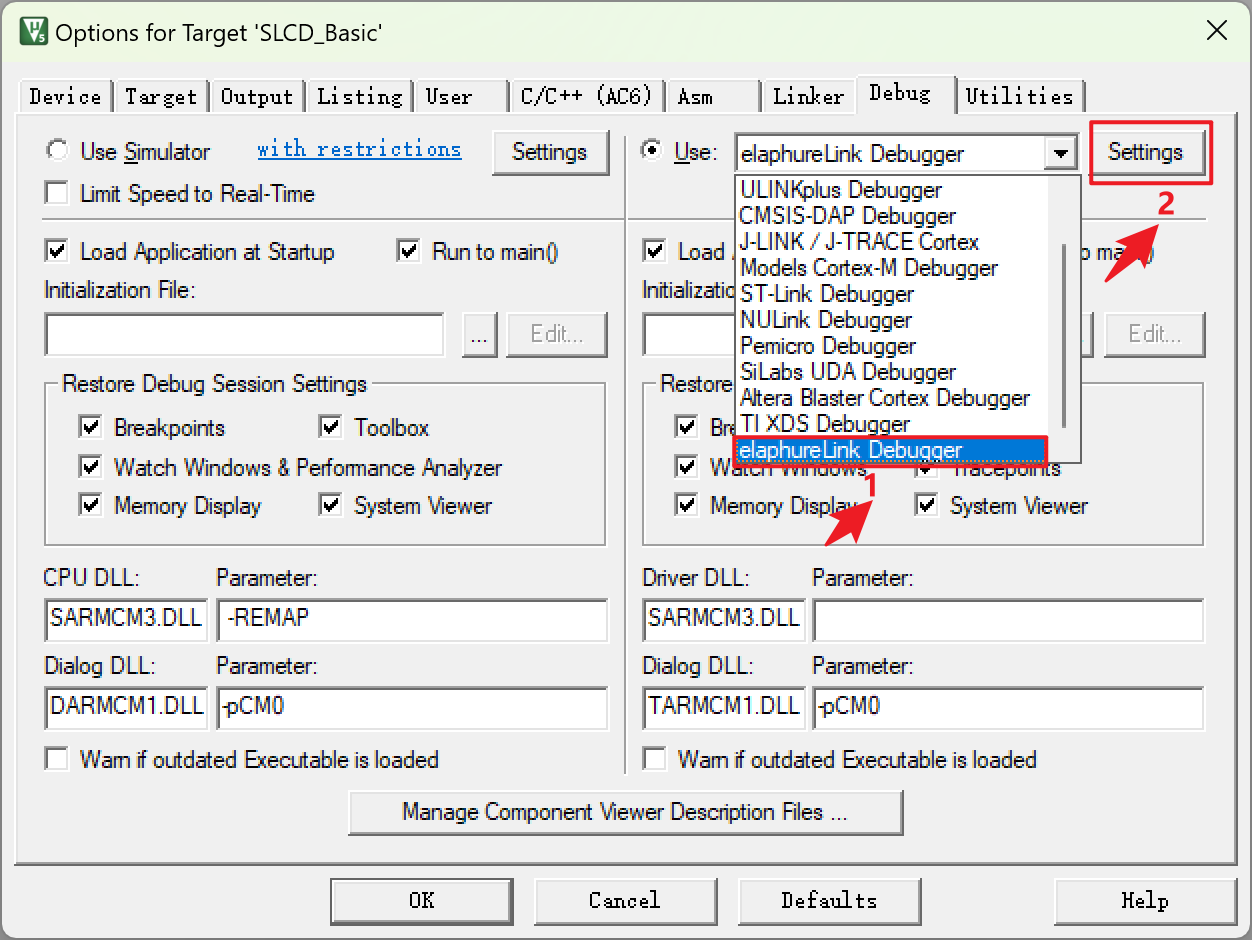Confirm the dialog with OK button
This screenshot has width=1252, height=940.
[421, 900]
